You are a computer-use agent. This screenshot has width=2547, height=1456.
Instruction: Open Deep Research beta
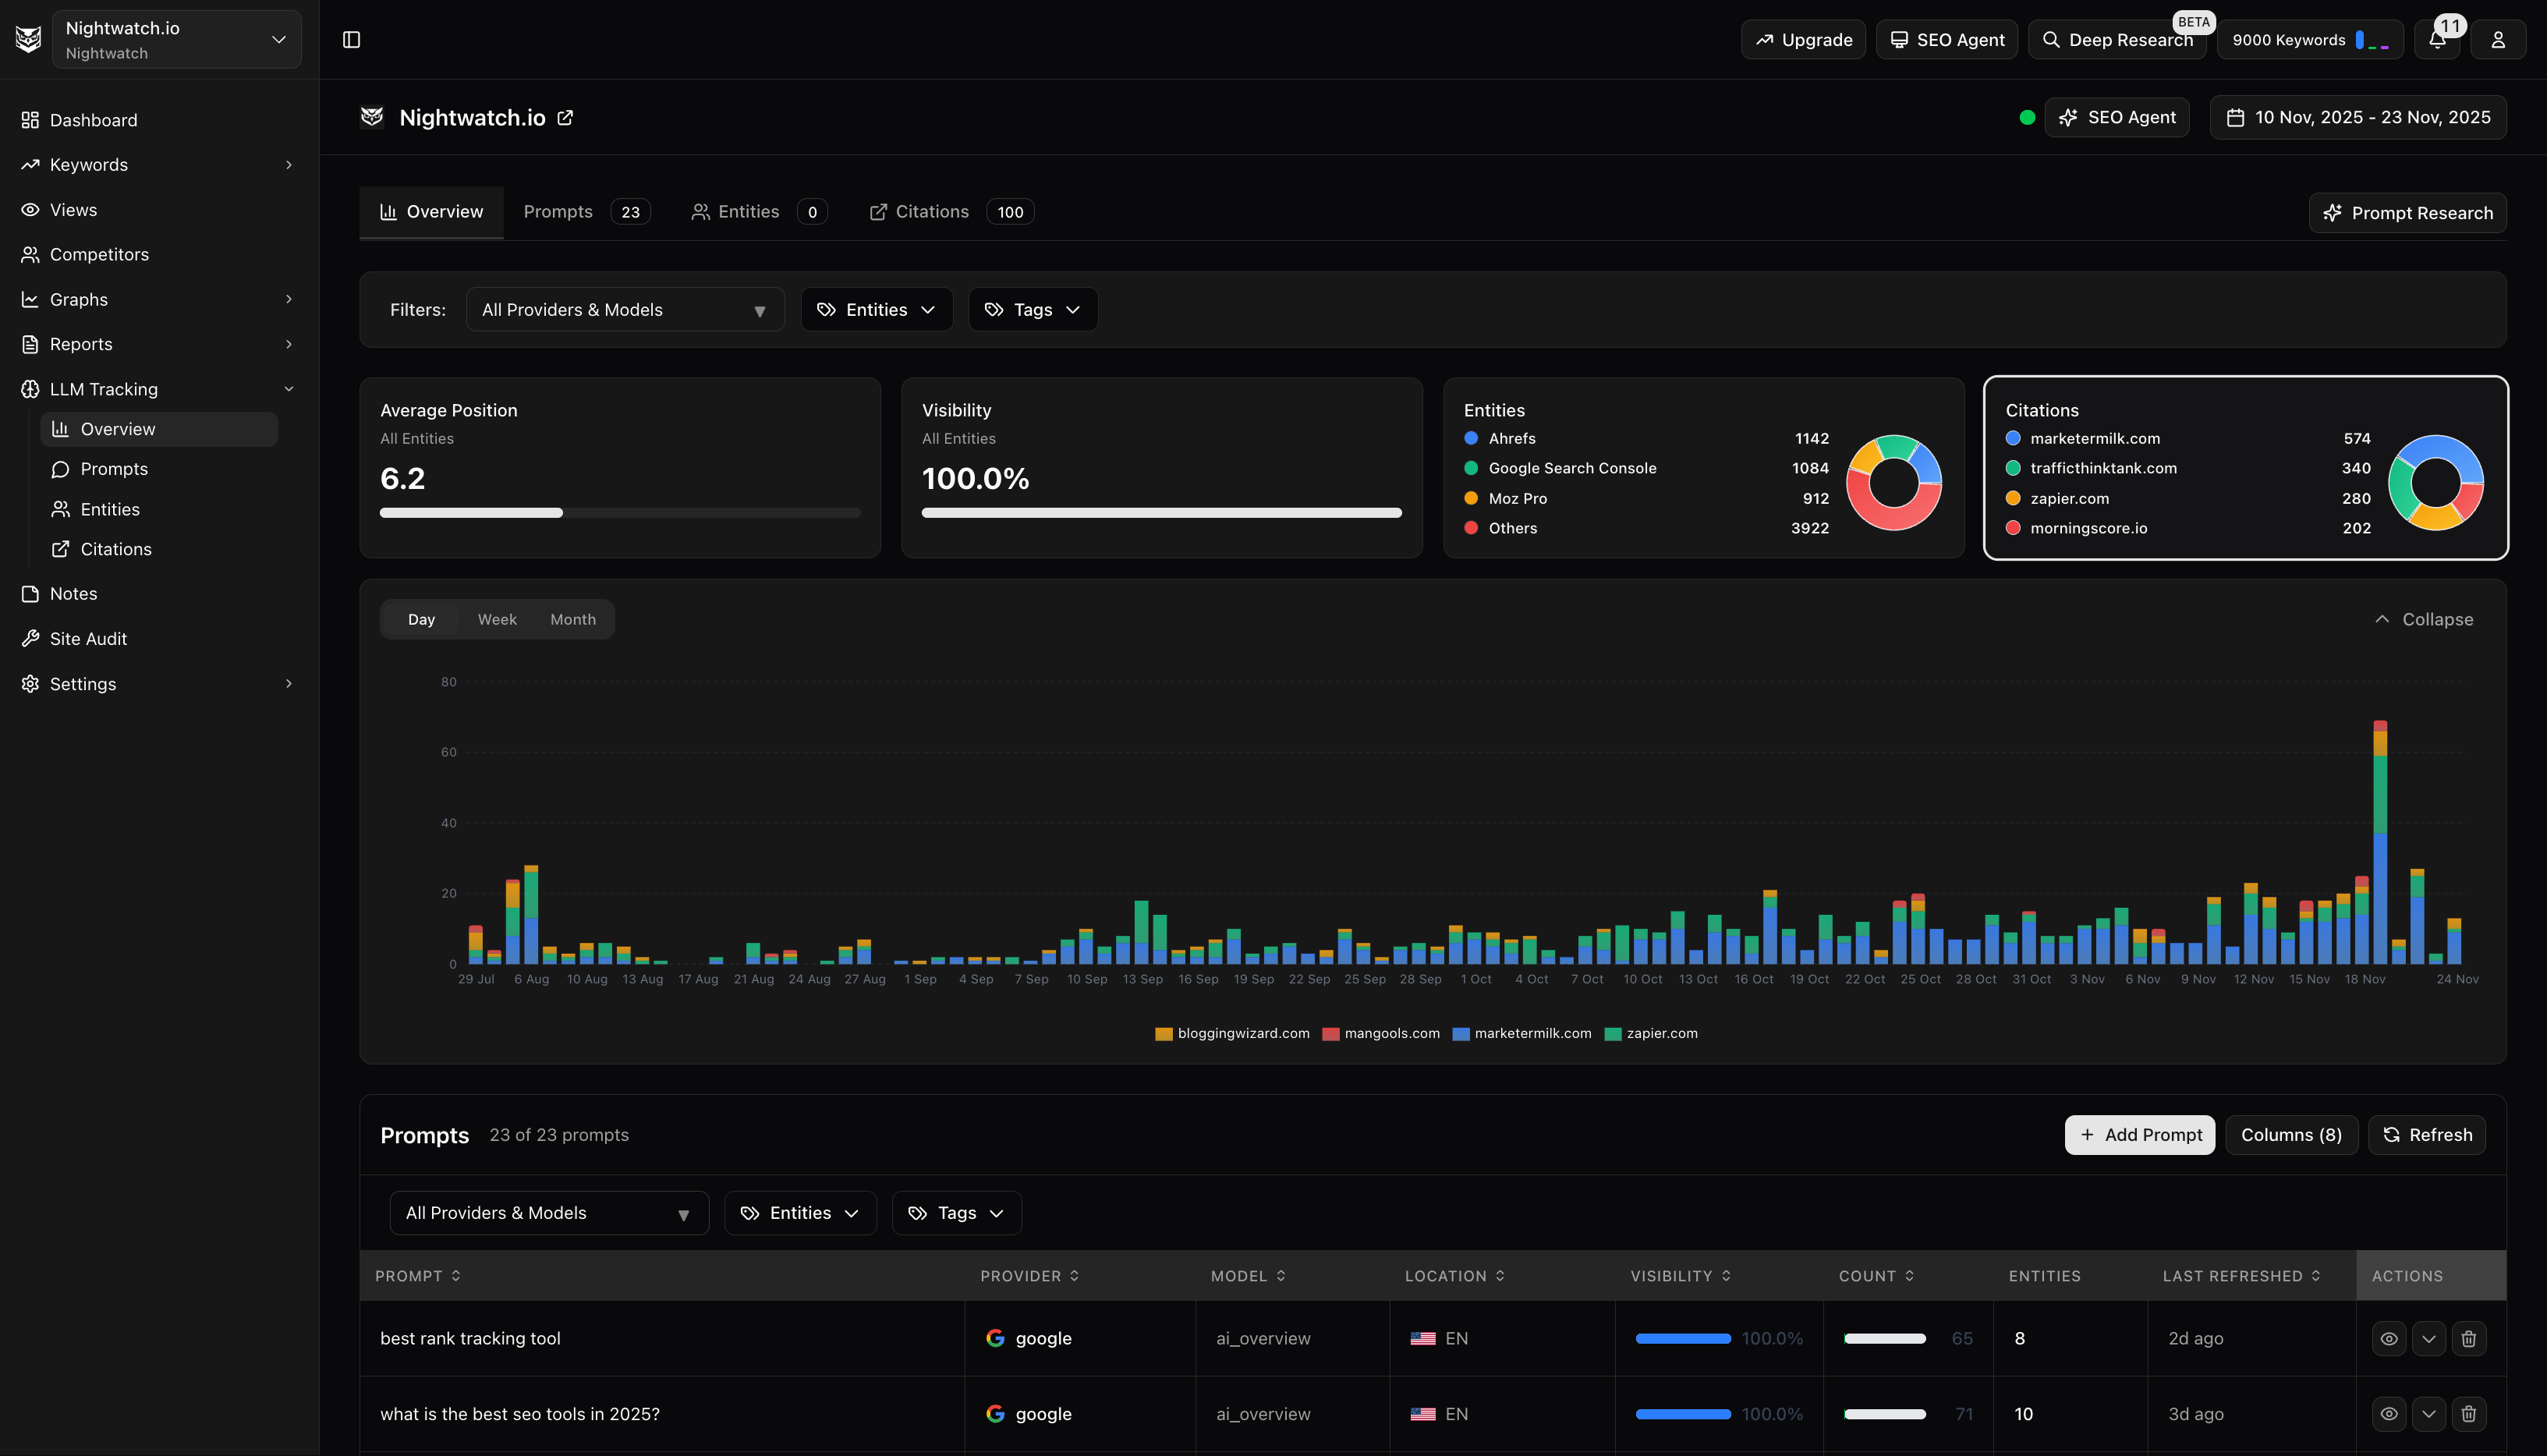coord(2117,40)
